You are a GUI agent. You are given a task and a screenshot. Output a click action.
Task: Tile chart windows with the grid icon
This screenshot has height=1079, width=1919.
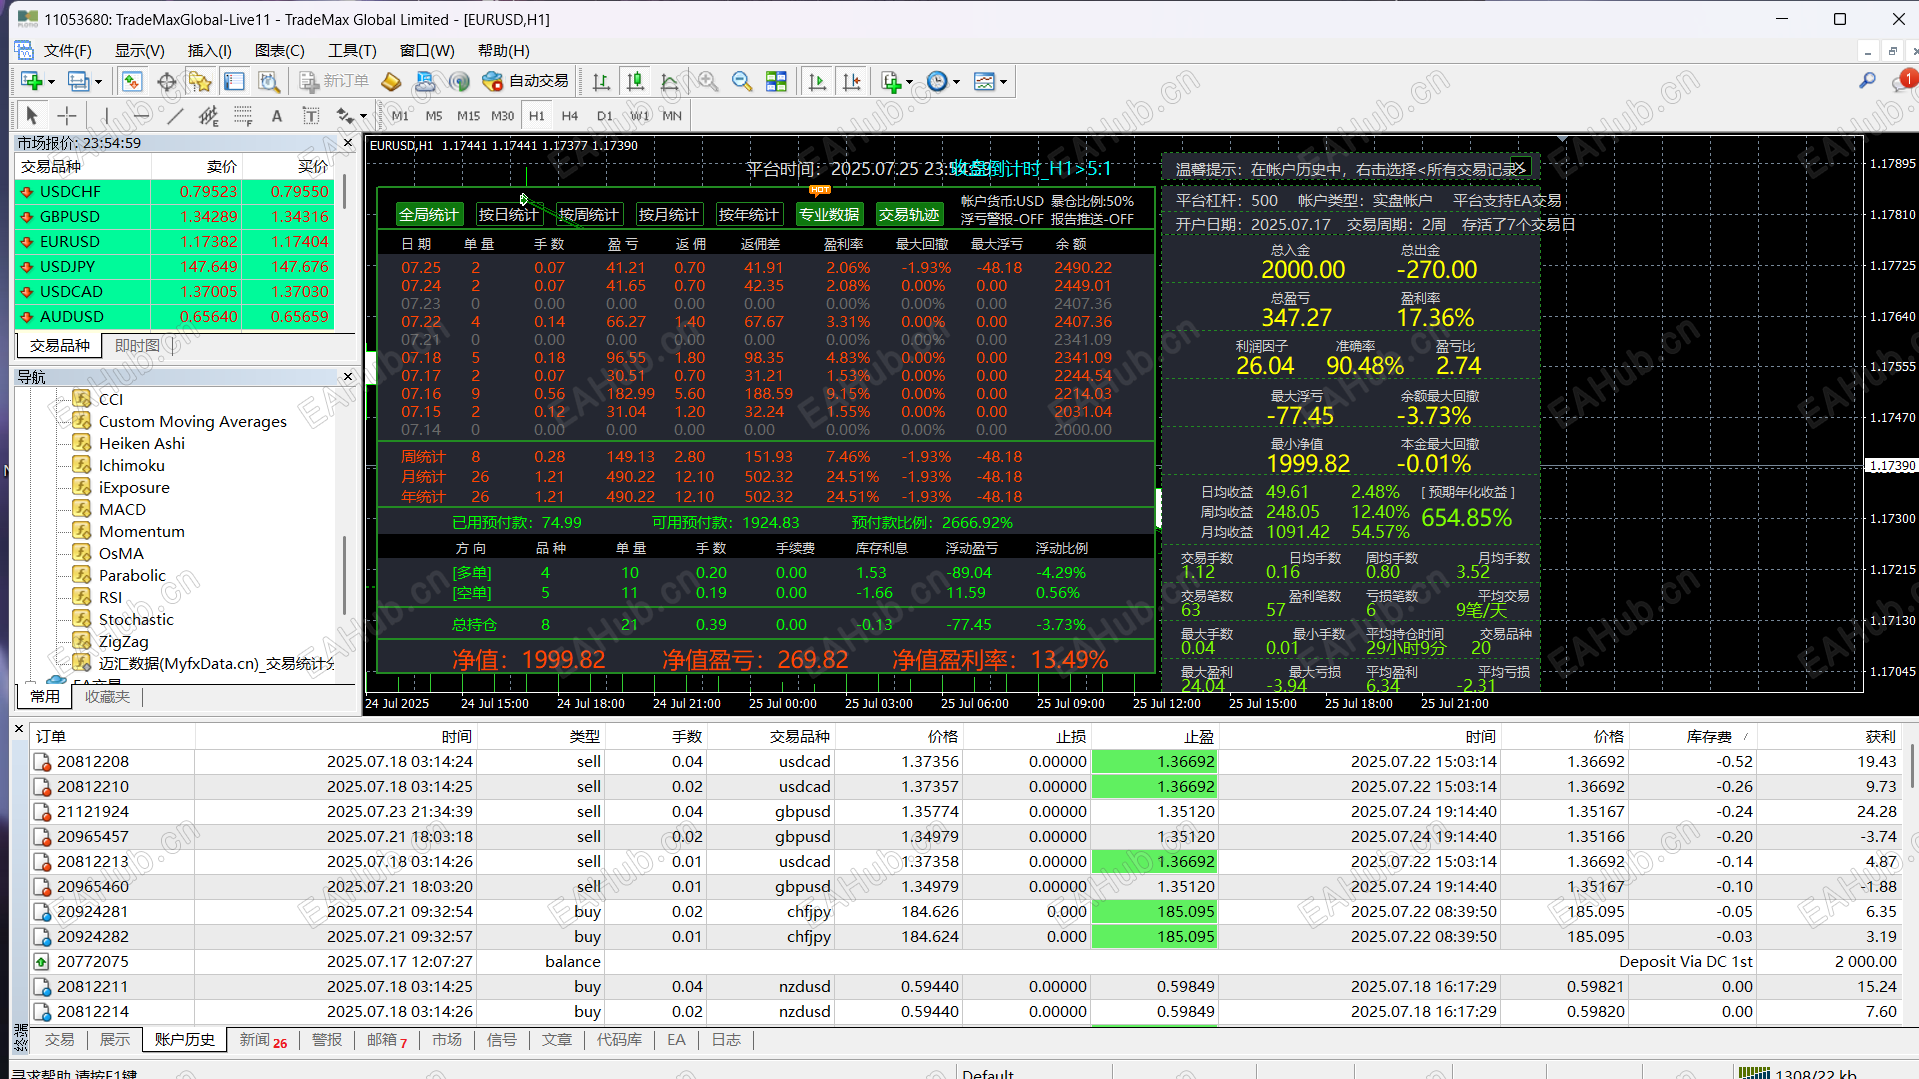tap(776, 82)
